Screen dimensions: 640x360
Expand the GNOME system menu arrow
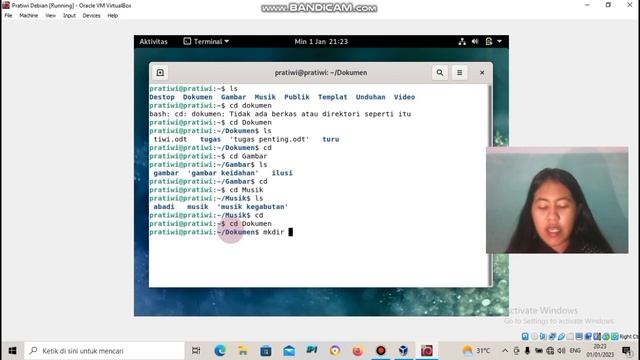tap(500, 42)
